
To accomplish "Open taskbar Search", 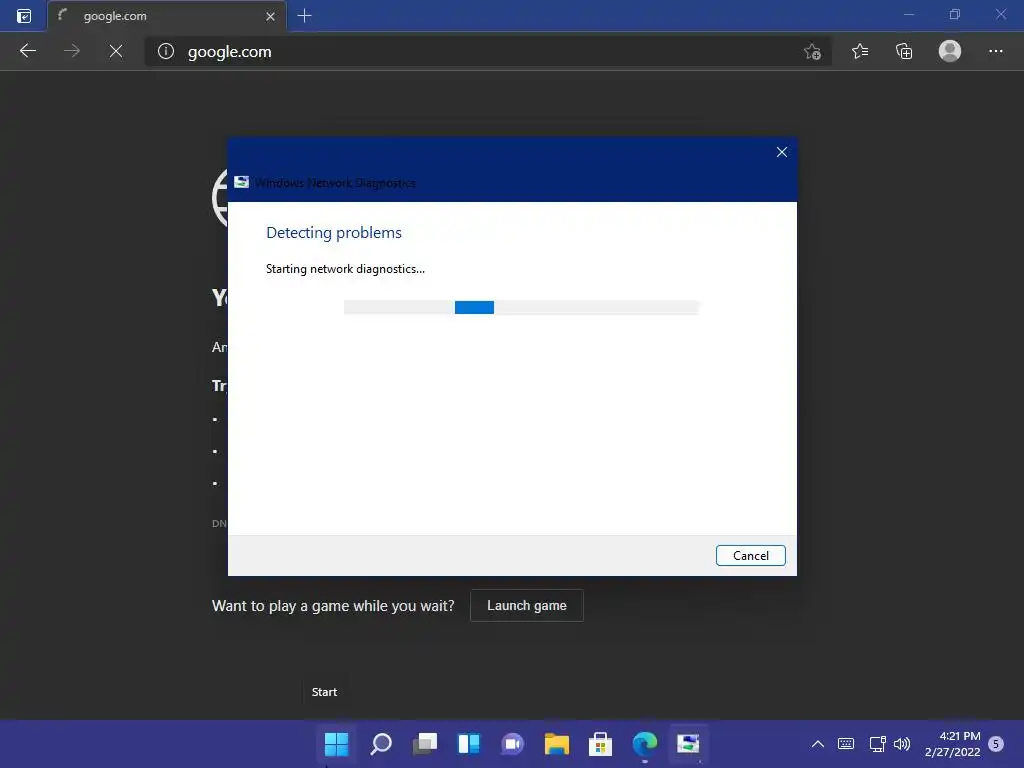I will (381, 743).
